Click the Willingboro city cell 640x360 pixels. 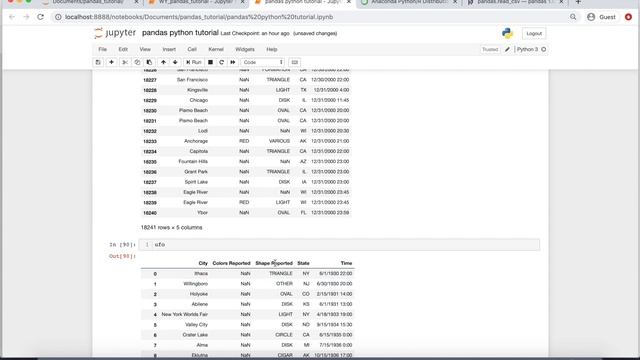[196, 284]
